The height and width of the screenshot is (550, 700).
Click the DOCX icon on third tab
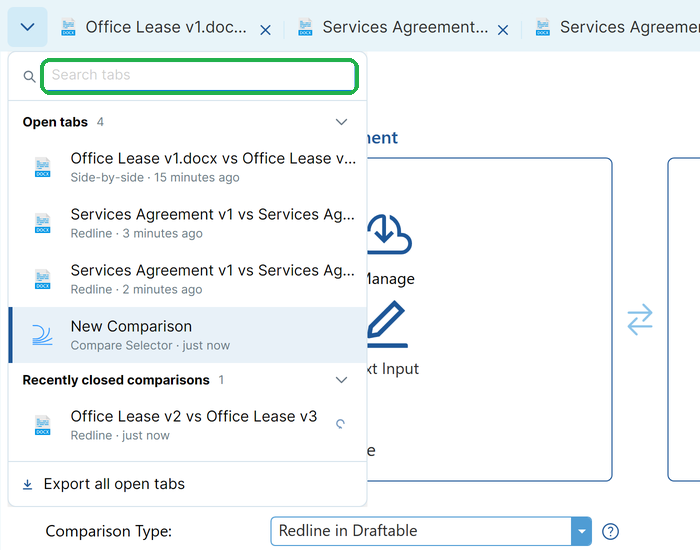pyautogui.click(x=543, y=27)
